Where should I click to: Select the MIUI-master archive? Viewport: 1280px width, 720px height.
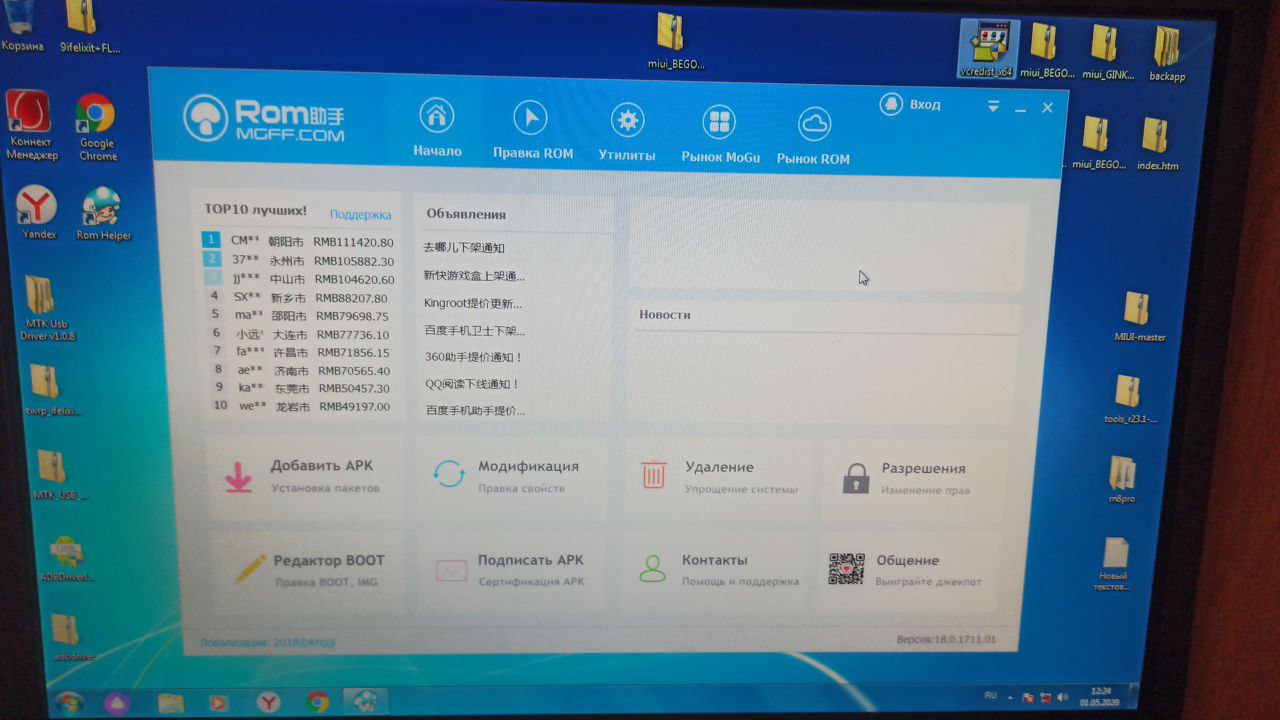(1139, 317)
